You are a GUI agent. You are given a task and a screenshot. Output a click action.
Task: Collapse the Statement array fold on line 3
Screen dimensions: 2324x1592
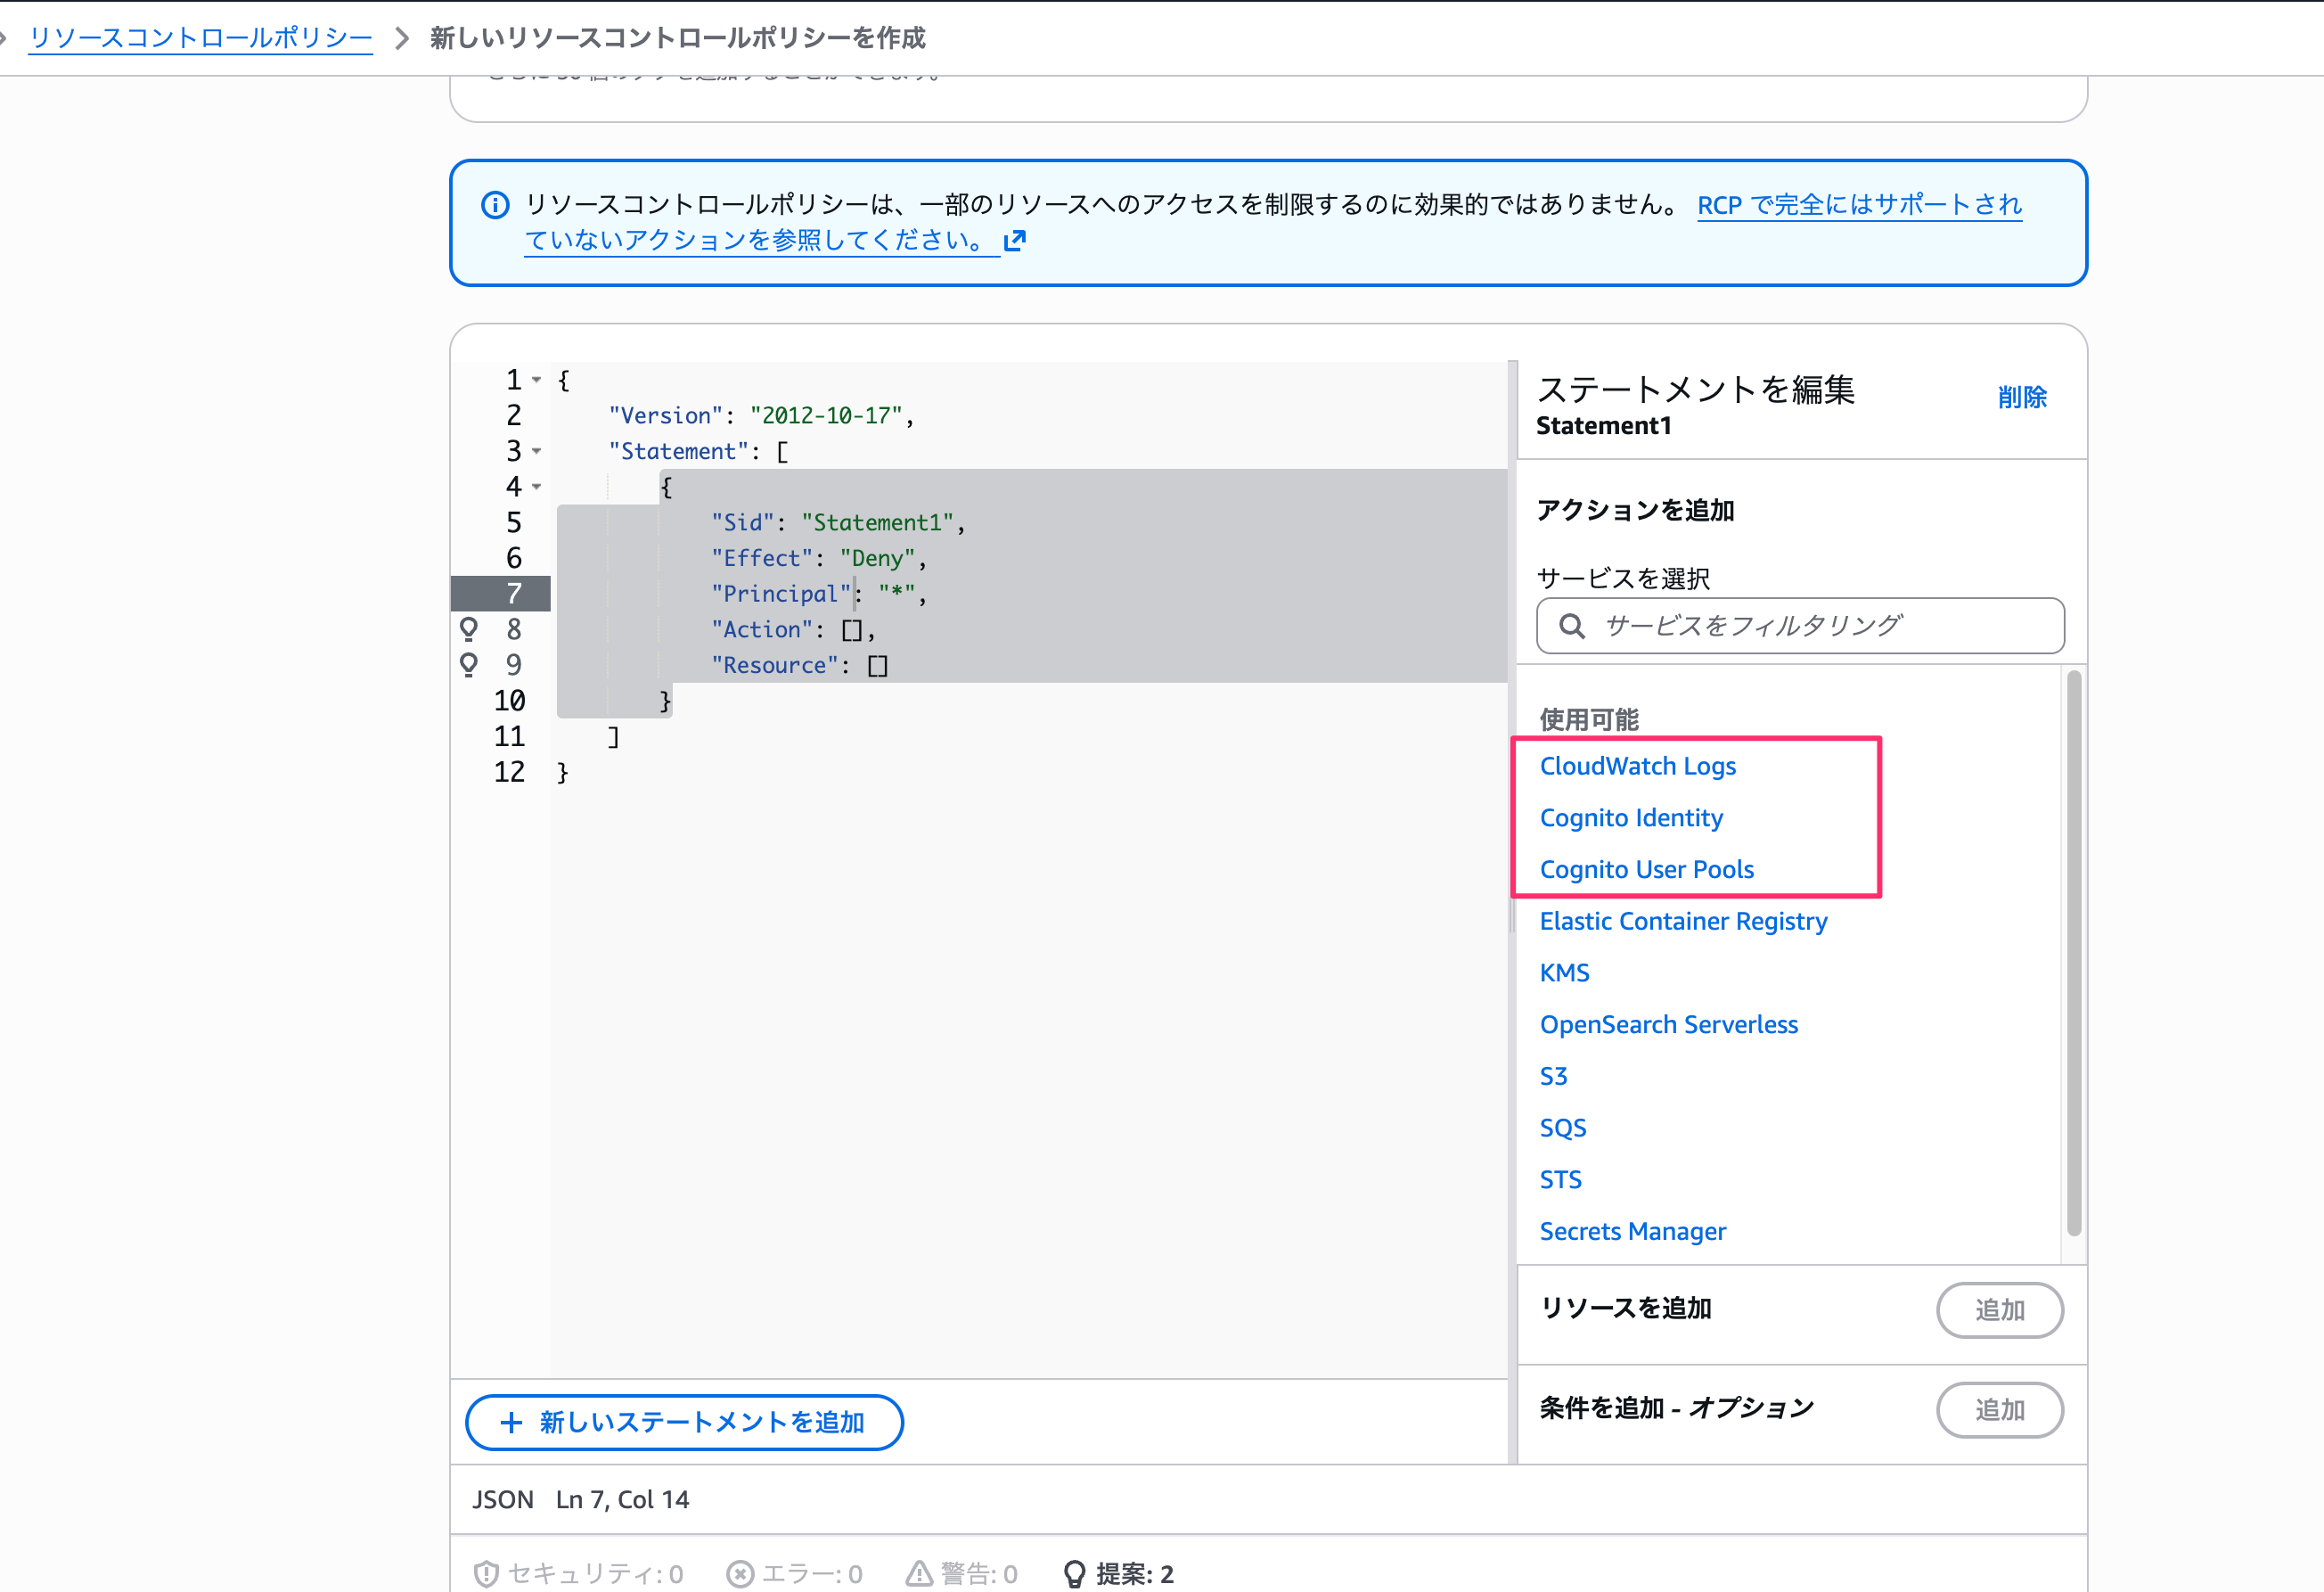tap(536, 452)
